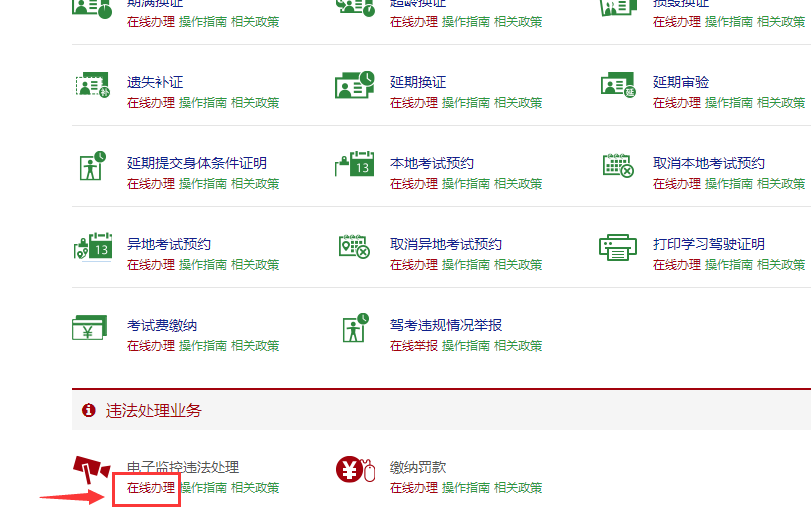The width and height of the screenshot is (811, 529).
Task: Click 在线办理 under 延期提交身体条件证明
Action: (x=151, y=184)
